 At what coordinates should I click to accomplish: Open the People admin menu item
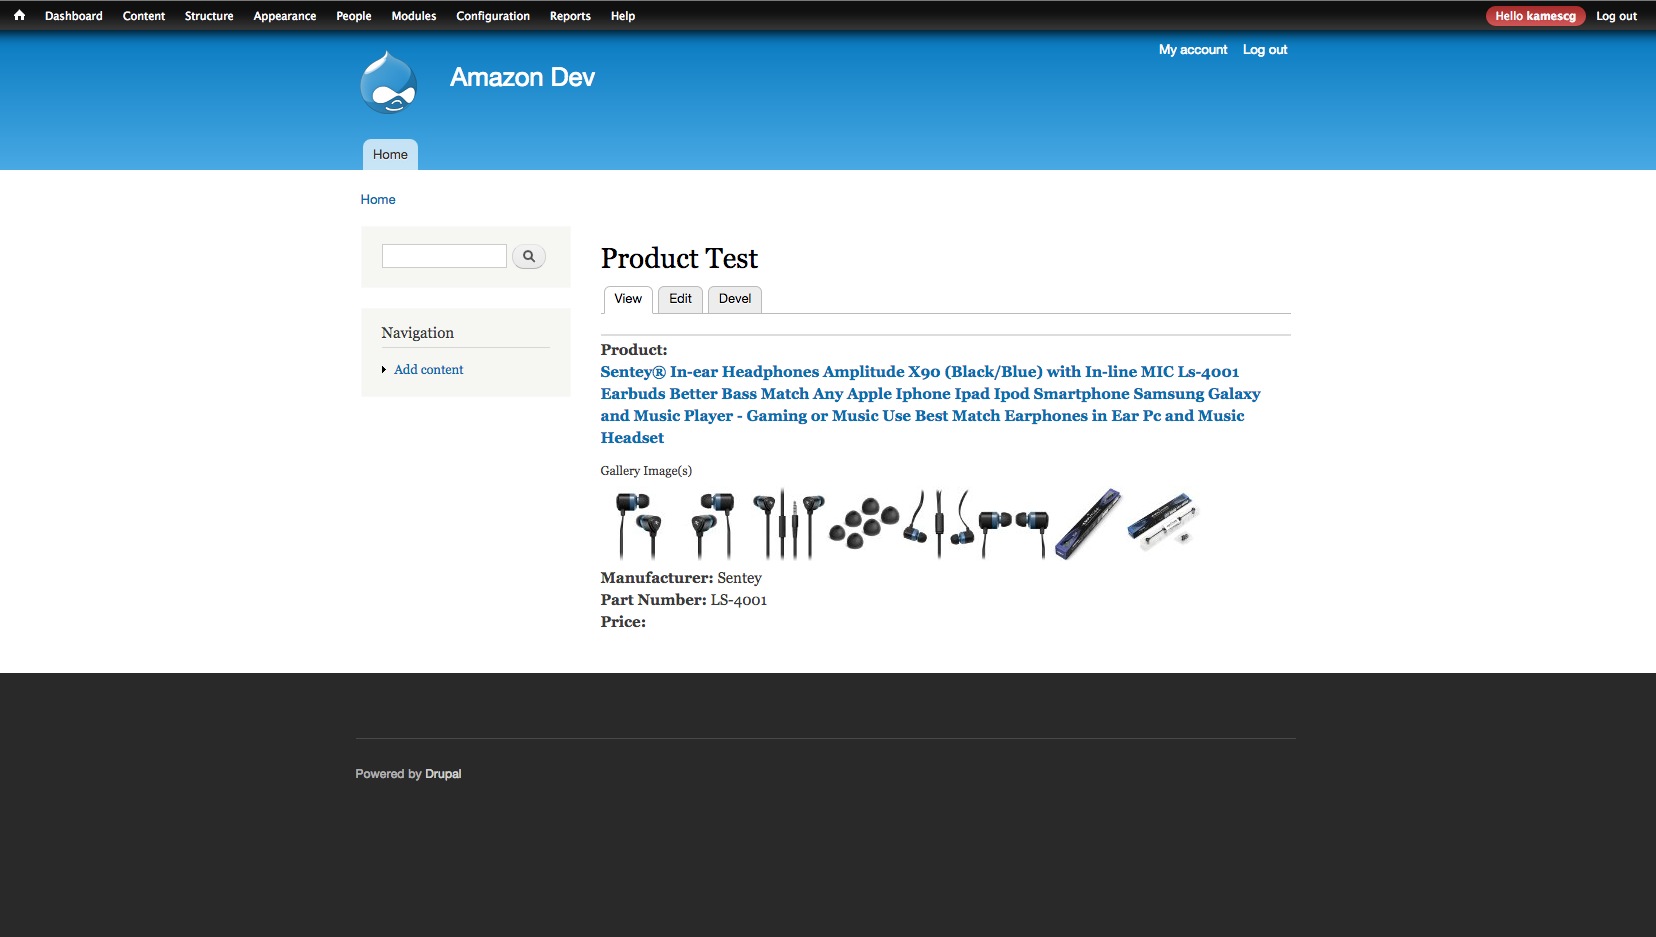[x=354, y=16]
